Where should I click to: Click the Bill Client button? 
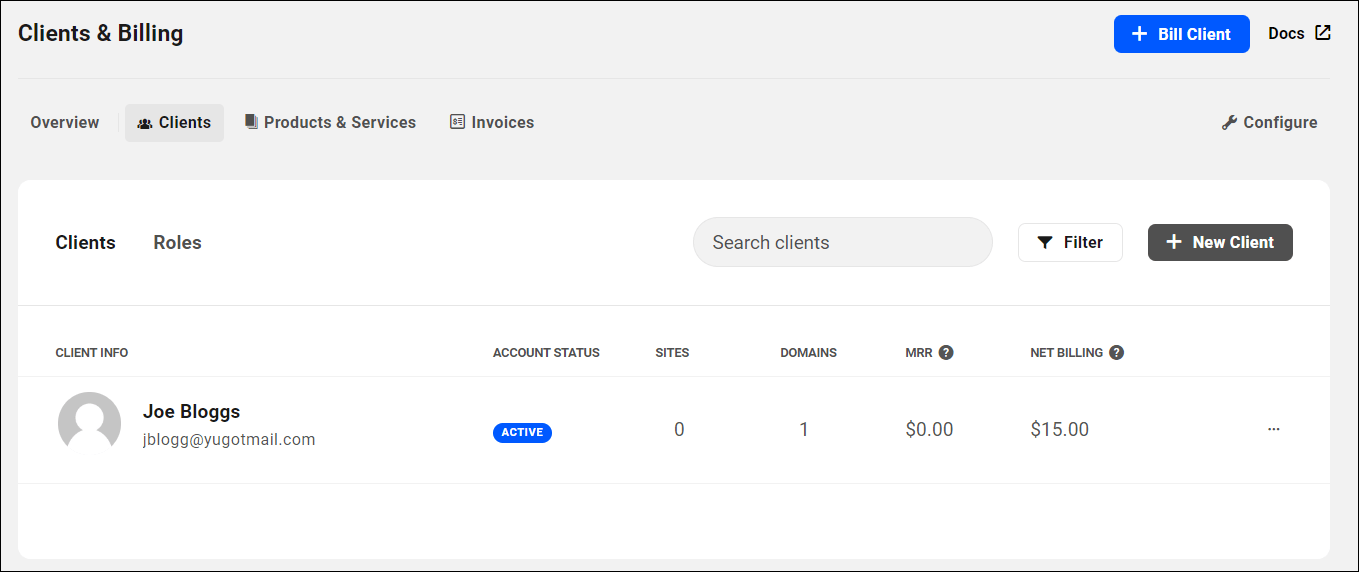[1181, 34]
